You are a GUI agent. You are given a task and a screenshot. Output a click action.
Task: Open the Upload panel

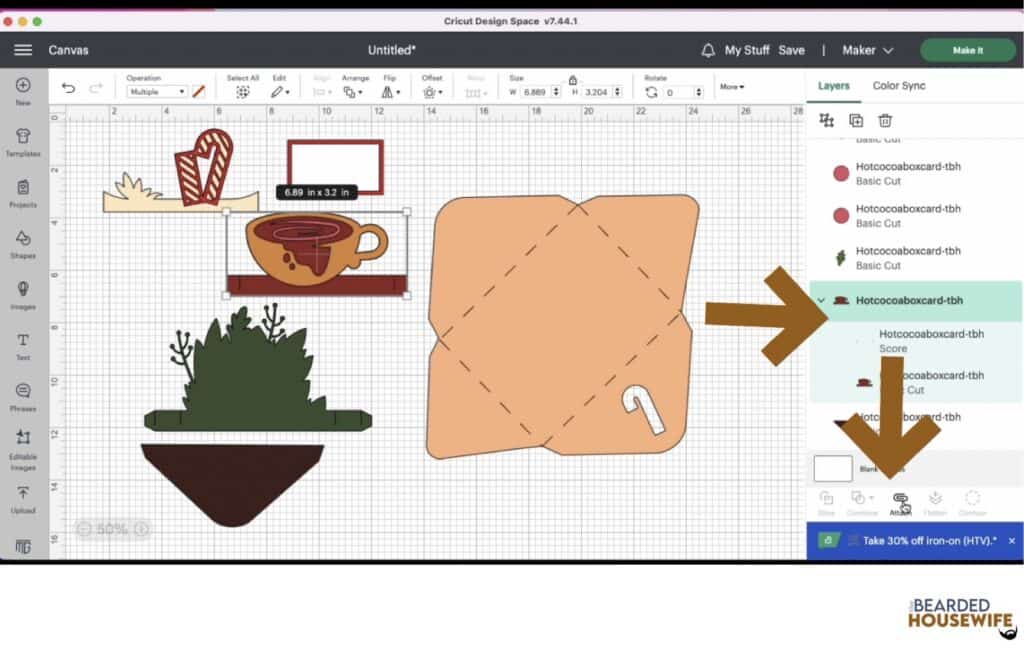pyautogui.click(x=23, y=497)
